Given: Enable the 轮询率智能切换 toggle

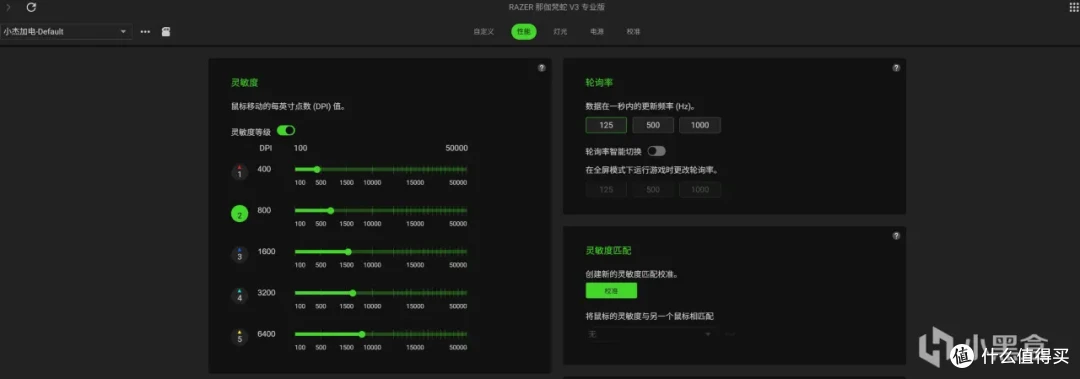Looking at the screenshot, I should 656,151.
